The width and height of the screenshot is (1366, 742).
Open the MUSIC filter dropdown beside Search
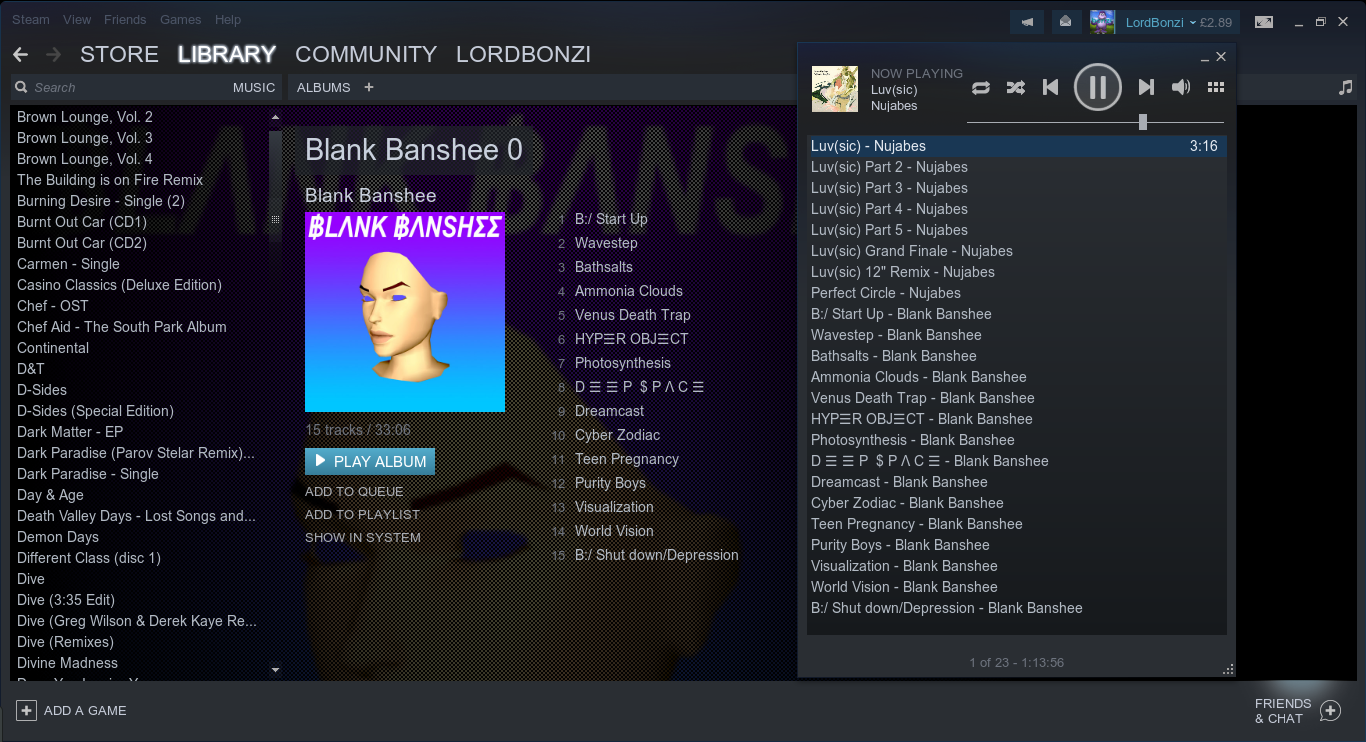pos(254,87)
